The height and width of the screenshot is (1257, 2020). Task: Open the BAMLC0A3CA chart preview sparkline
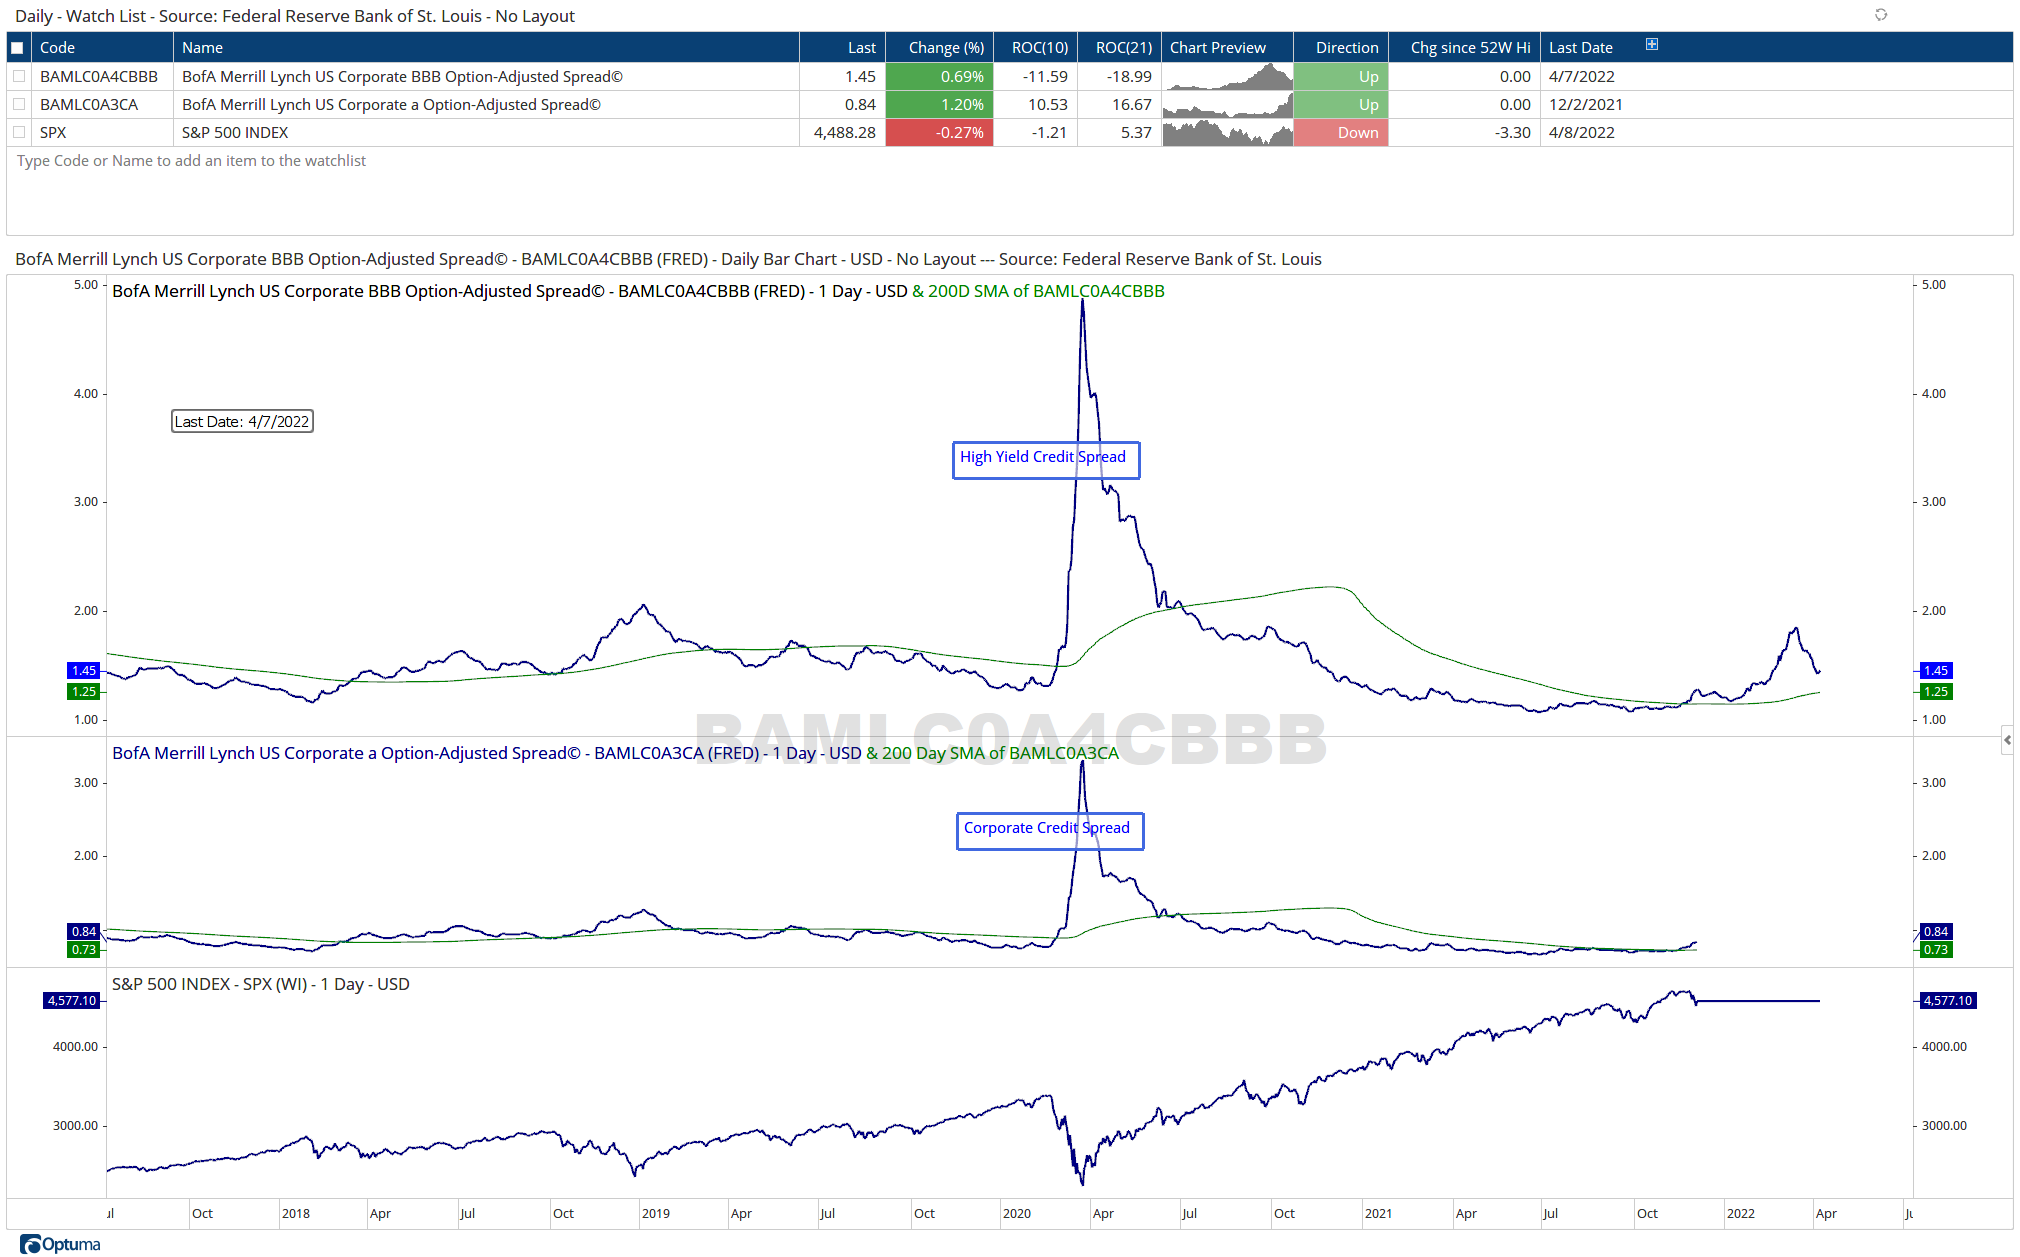pyautogui.click(x=1227, y=104)
